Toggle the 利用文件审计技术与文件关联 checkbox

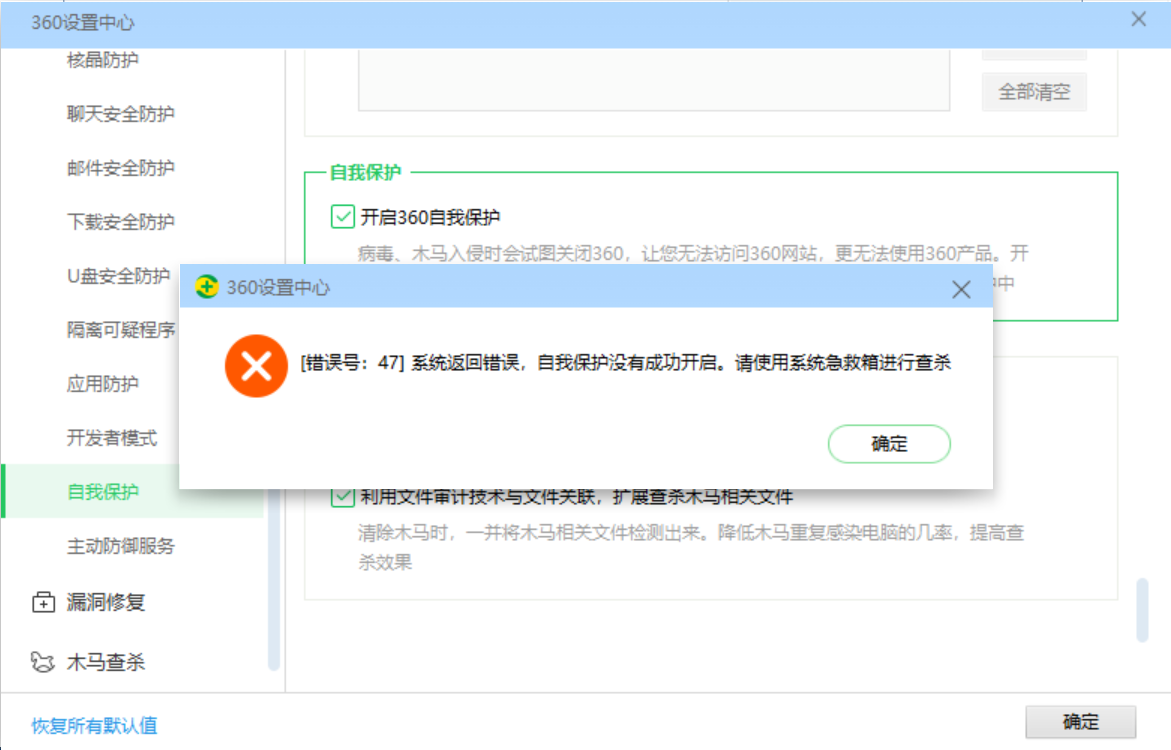click(342, 498)
